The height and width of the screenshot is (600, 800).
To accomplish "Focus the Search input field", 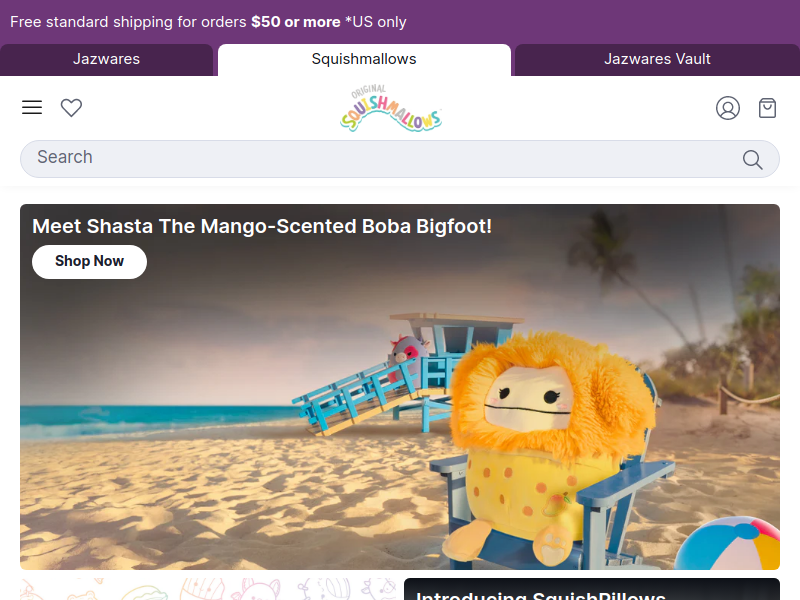I will coord(400,159).
